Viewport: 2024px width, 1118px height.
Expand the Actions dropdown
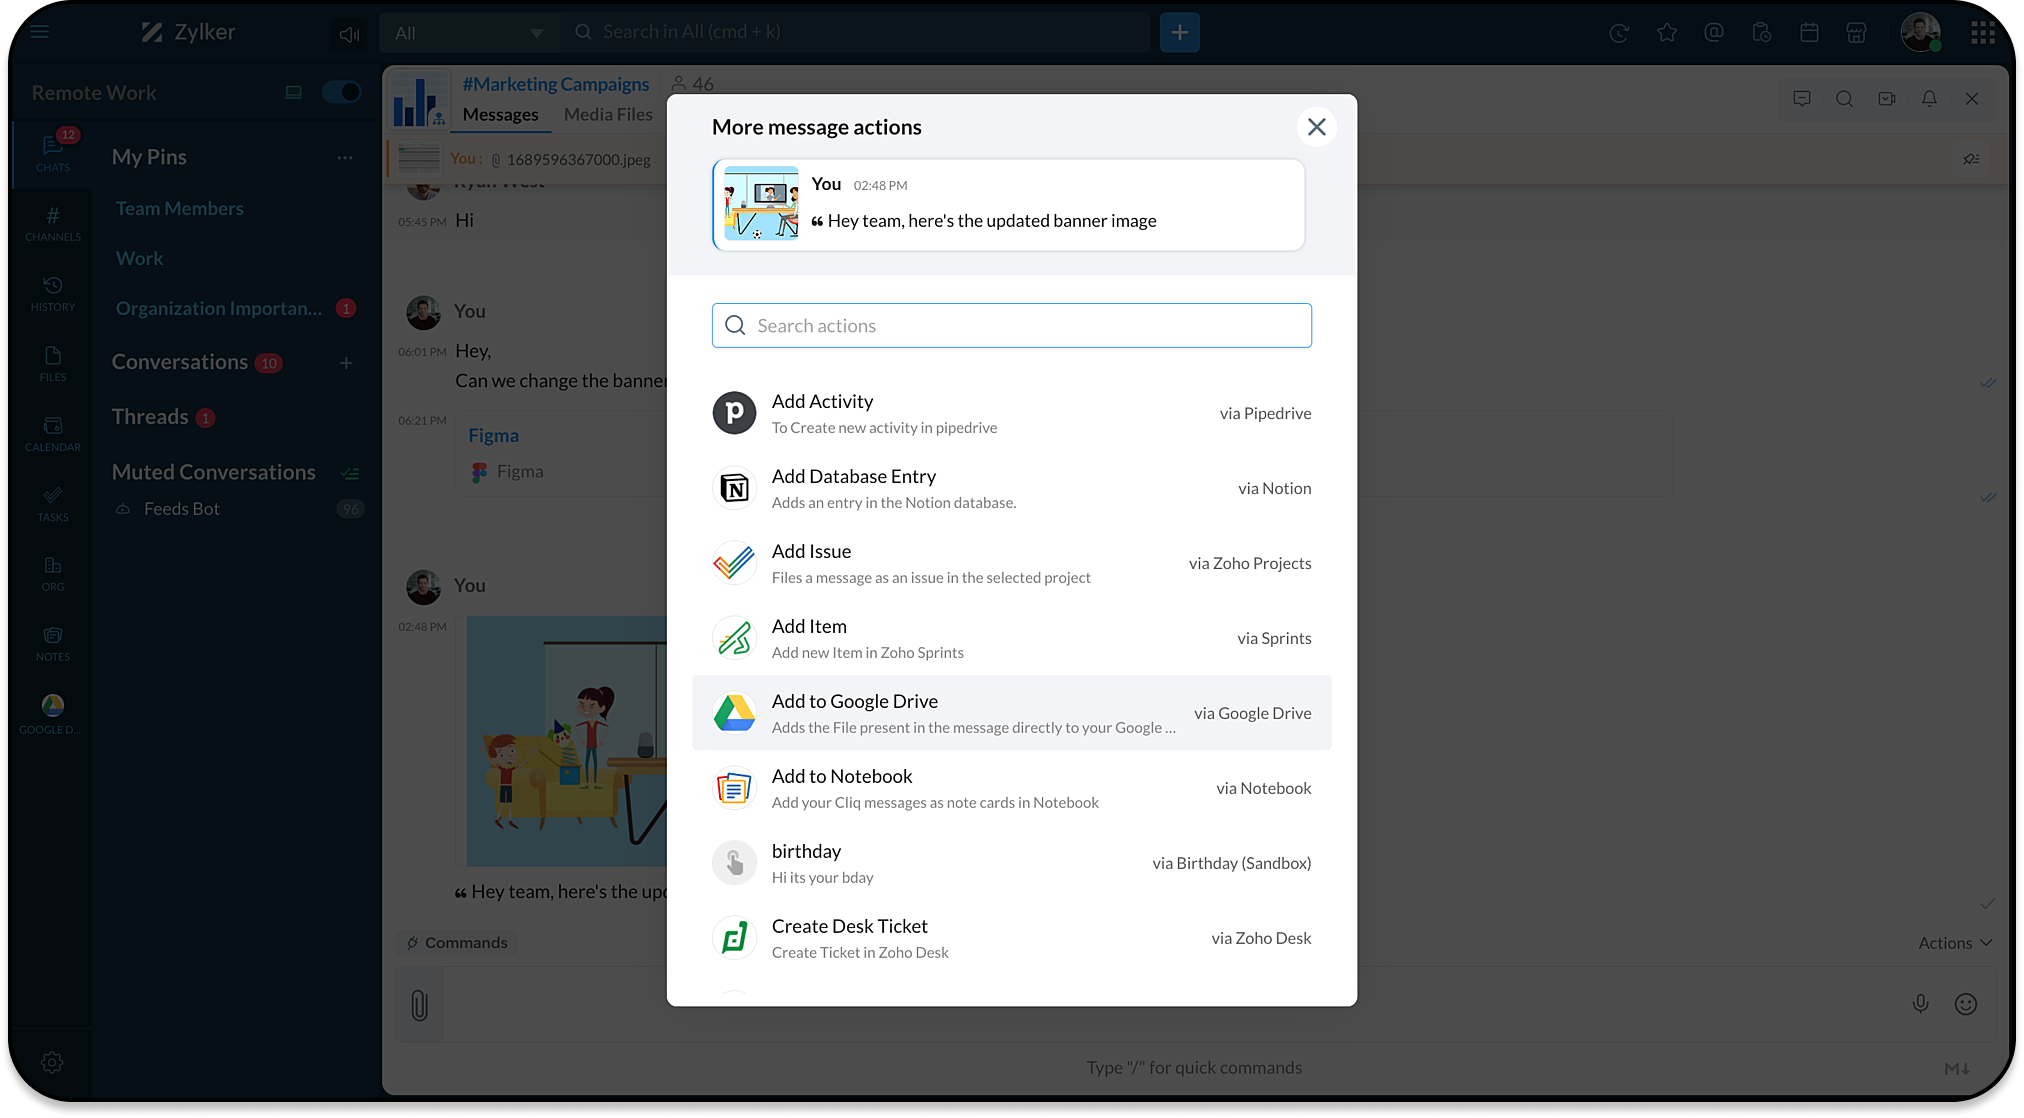[x=1954, y=942]
